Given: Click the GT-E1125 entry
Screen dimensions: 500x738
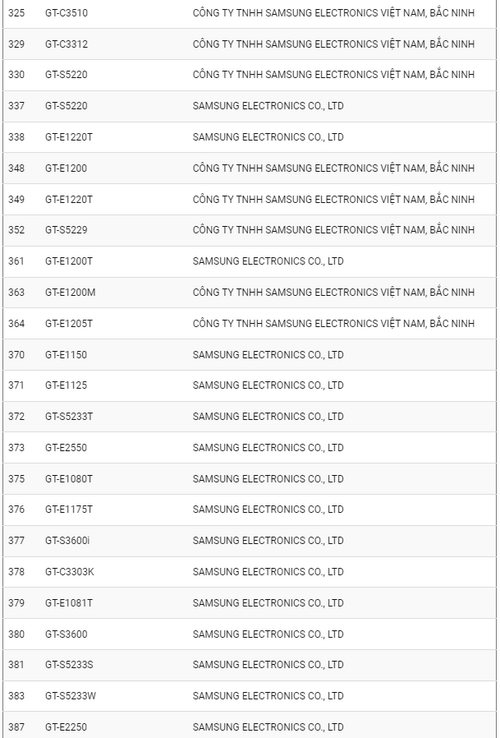Looking at the screenshot, I should tap(66, 385).
